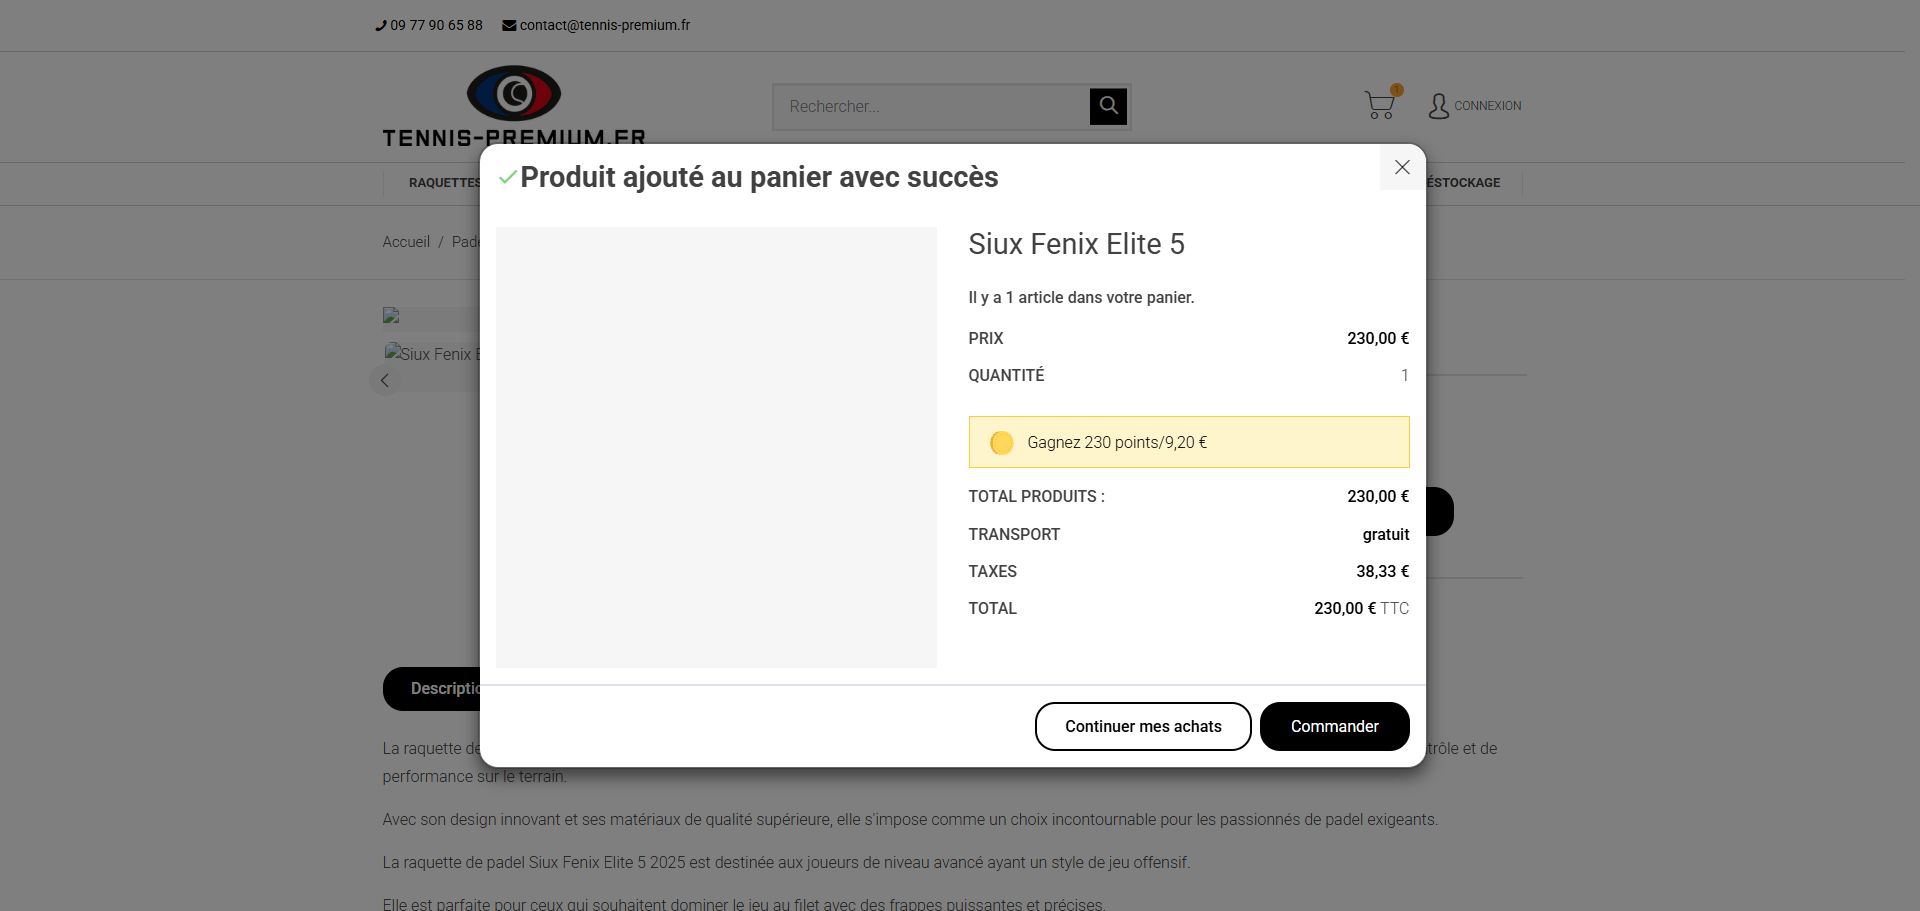Viewport: 1920px width, 911px height.
Task: Open the RAQUETTES menu
Action: 443,183
